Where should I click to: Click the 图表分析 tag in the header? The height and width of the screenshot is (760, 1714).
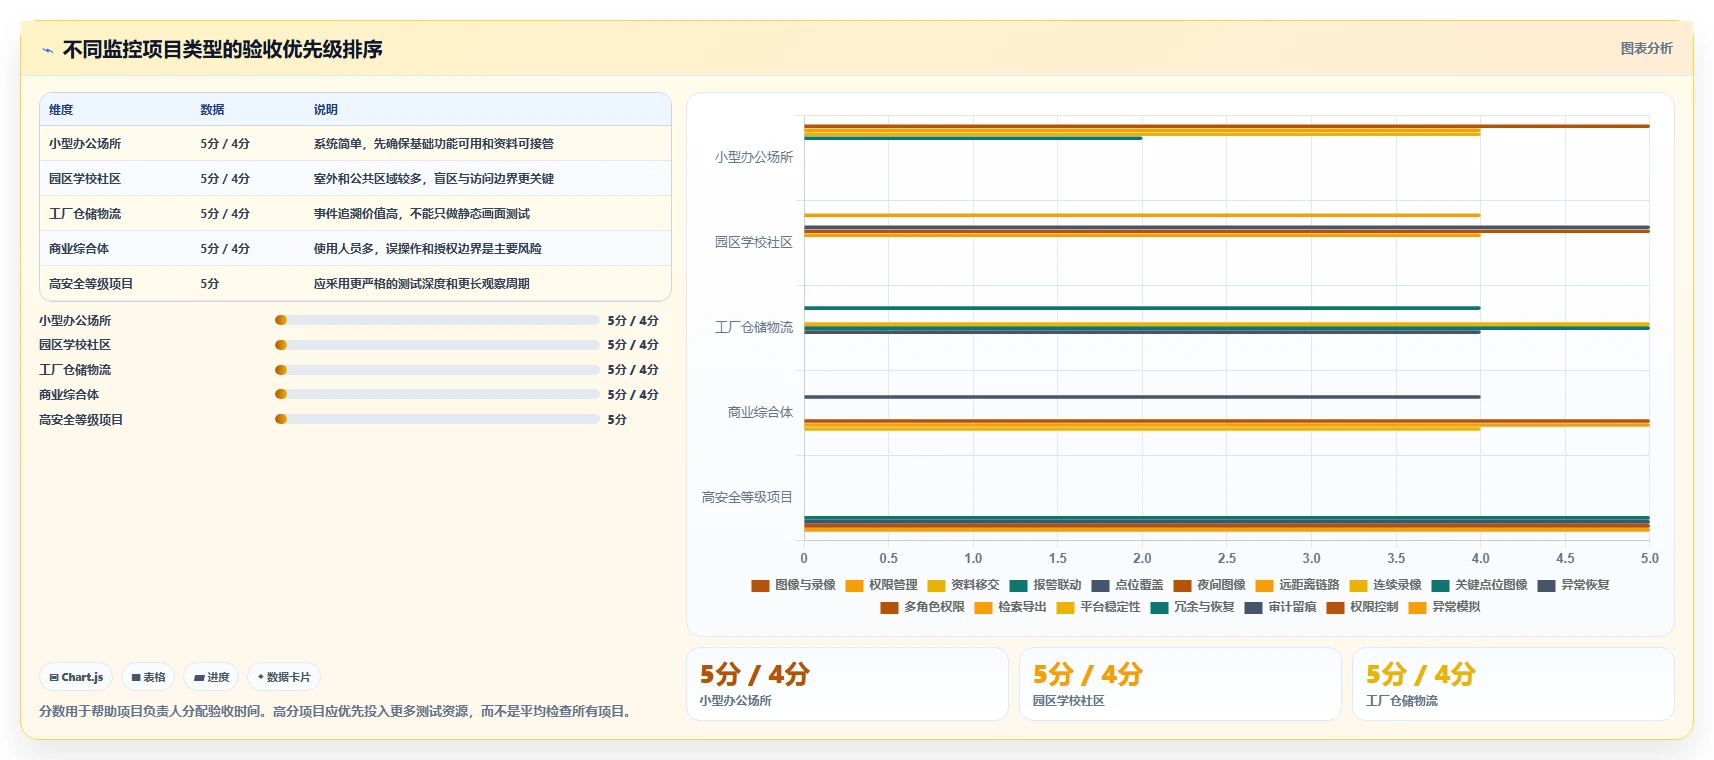click(1646, 48)
